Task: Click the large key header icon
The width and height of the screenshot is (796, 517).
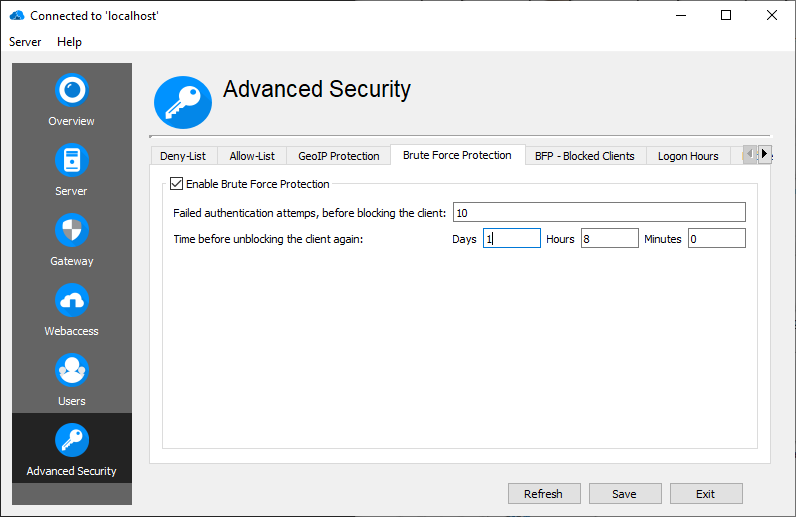Action: click(183, 102)
